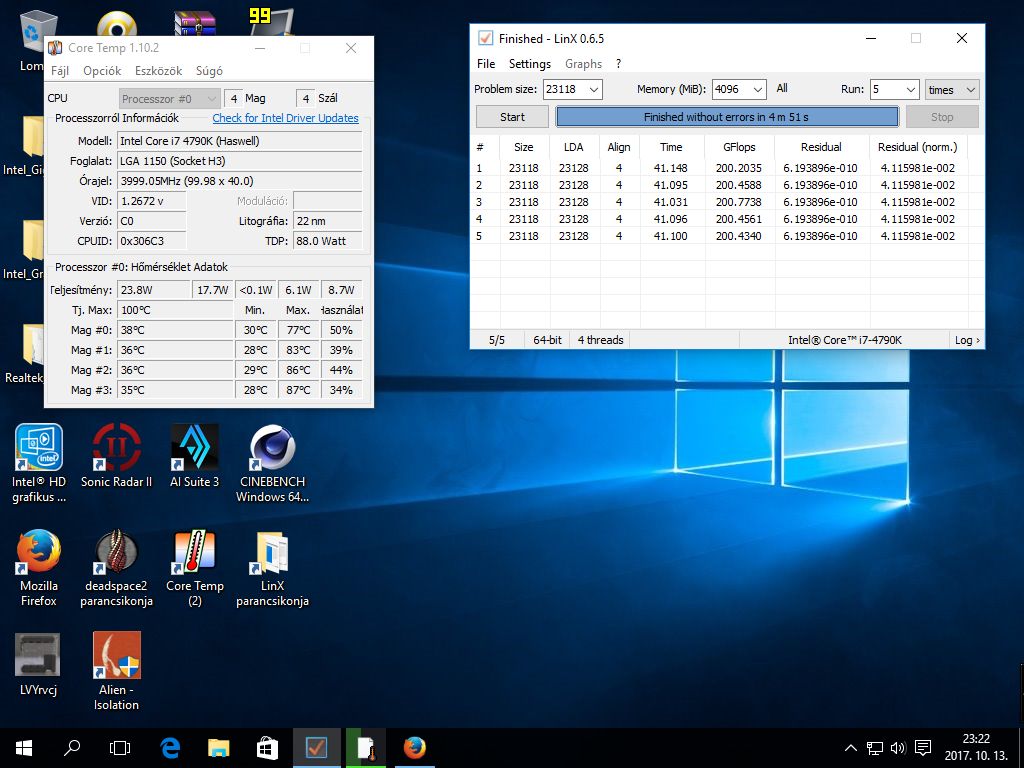The image size is (1024, 768).
Task: Launch CINEBENCH Windows 64 shortcut
Action: [272, 464]
